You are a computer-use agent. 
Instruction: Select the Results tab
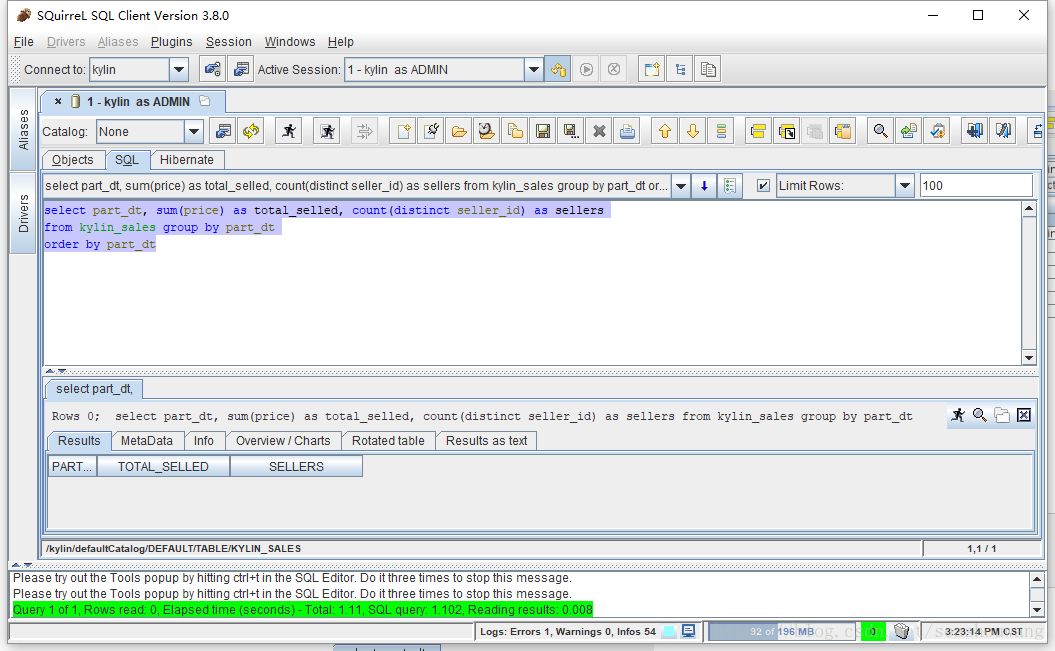79,441
